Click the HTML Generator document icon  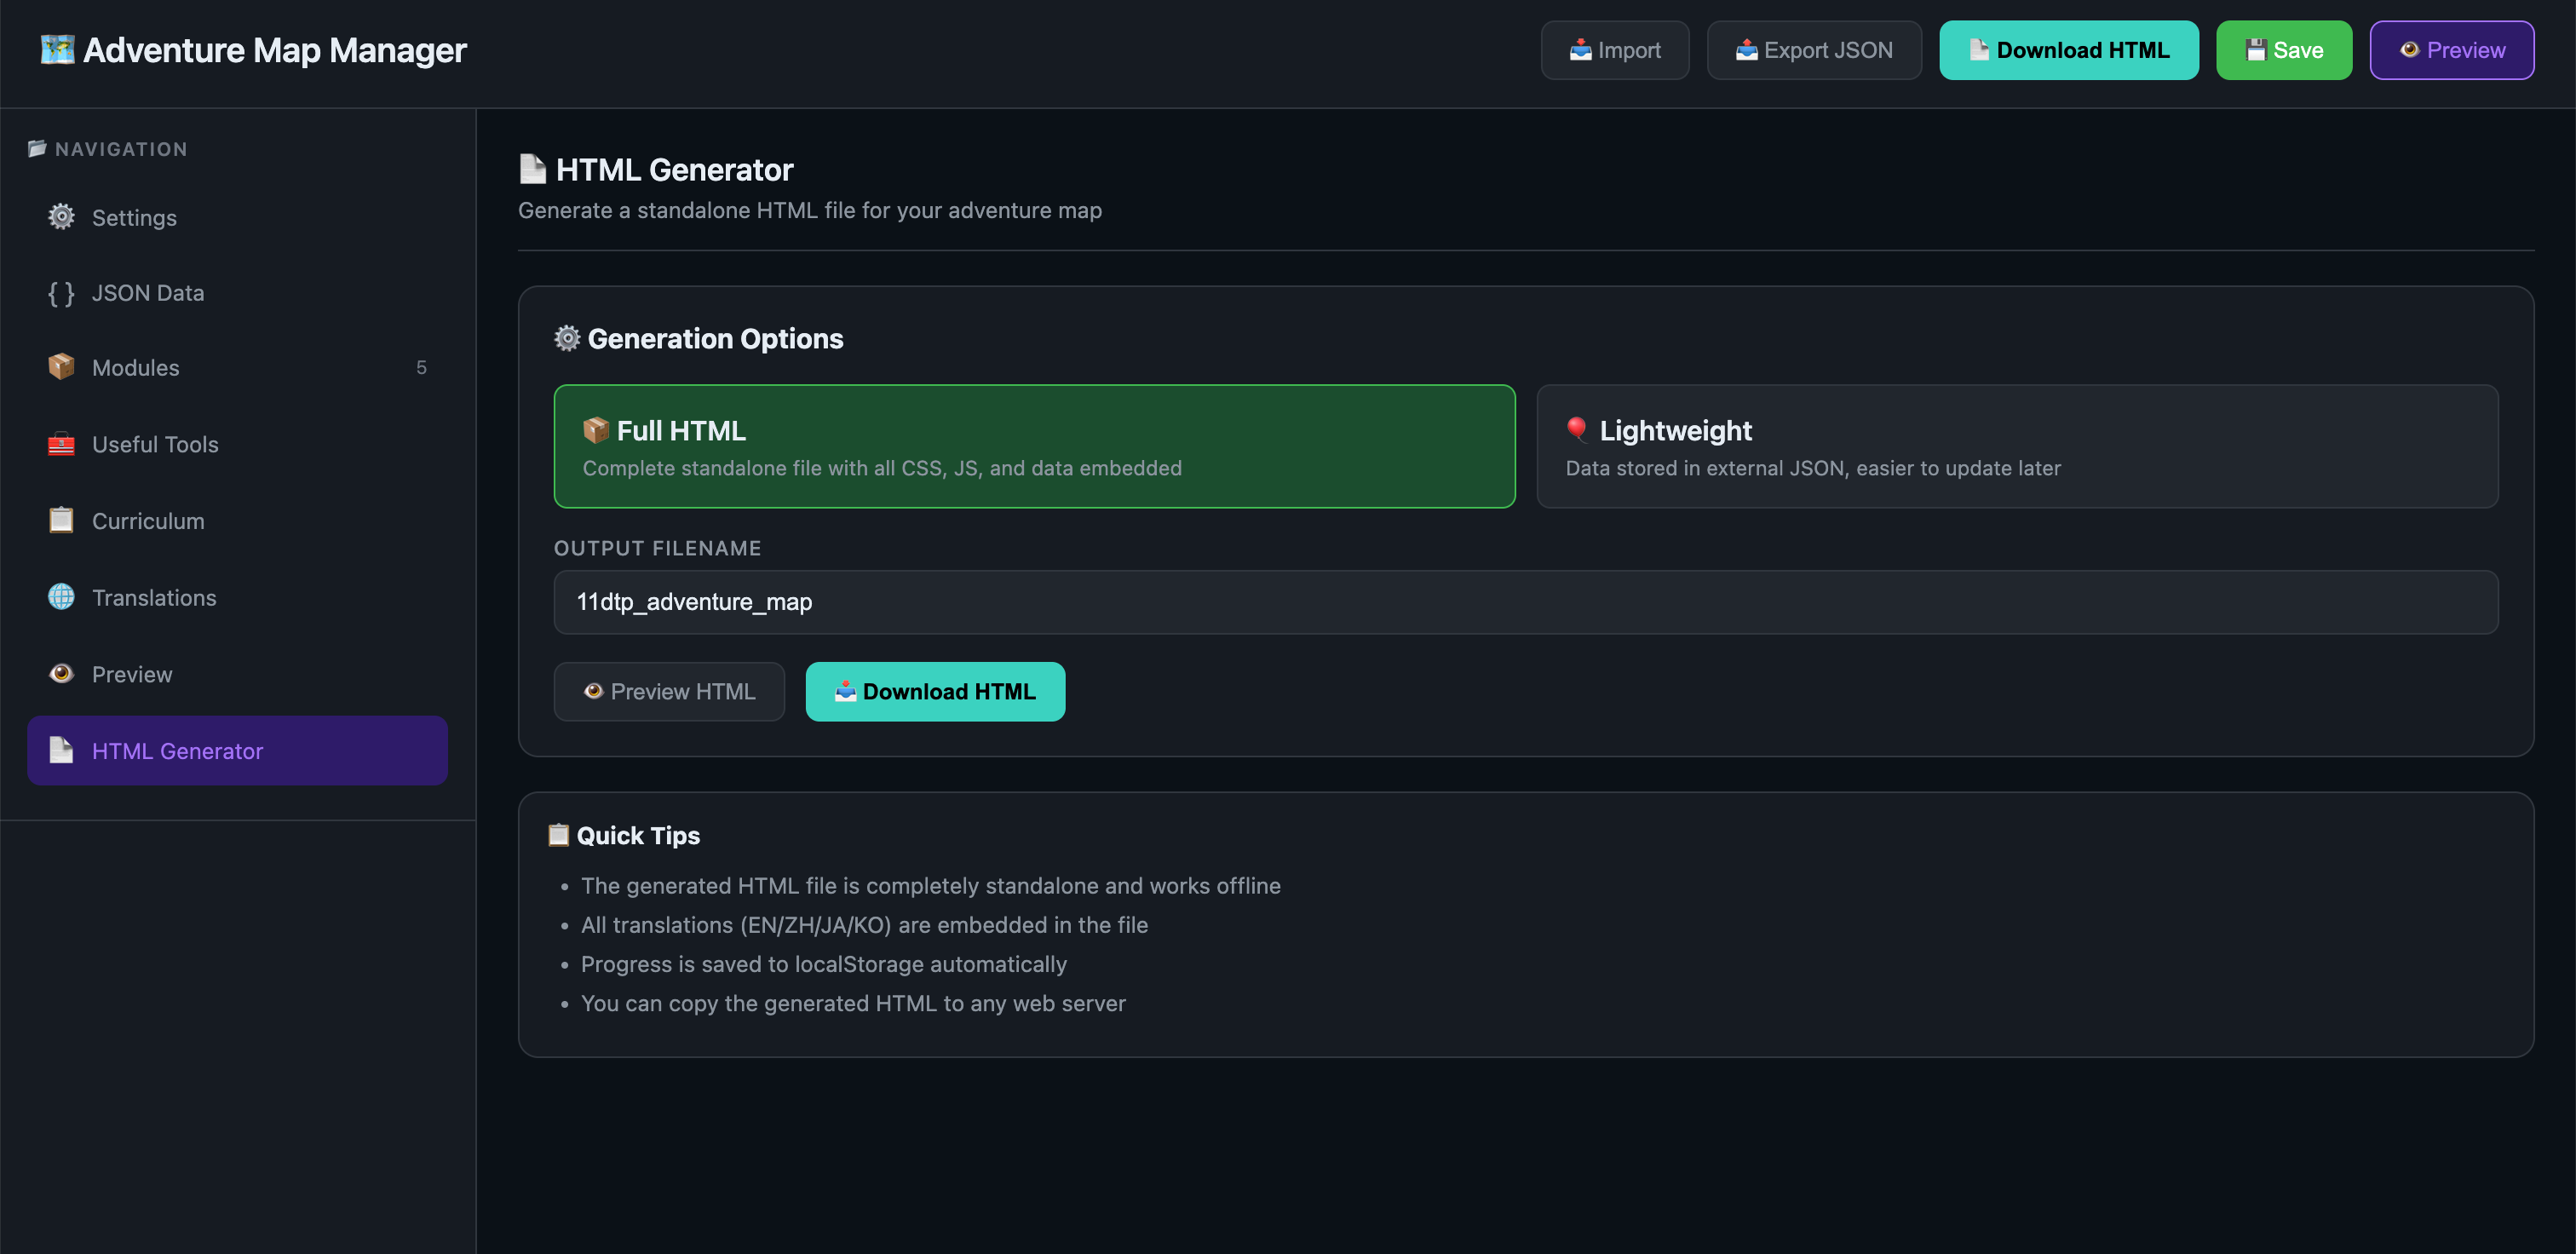click(x=61, y=751)
